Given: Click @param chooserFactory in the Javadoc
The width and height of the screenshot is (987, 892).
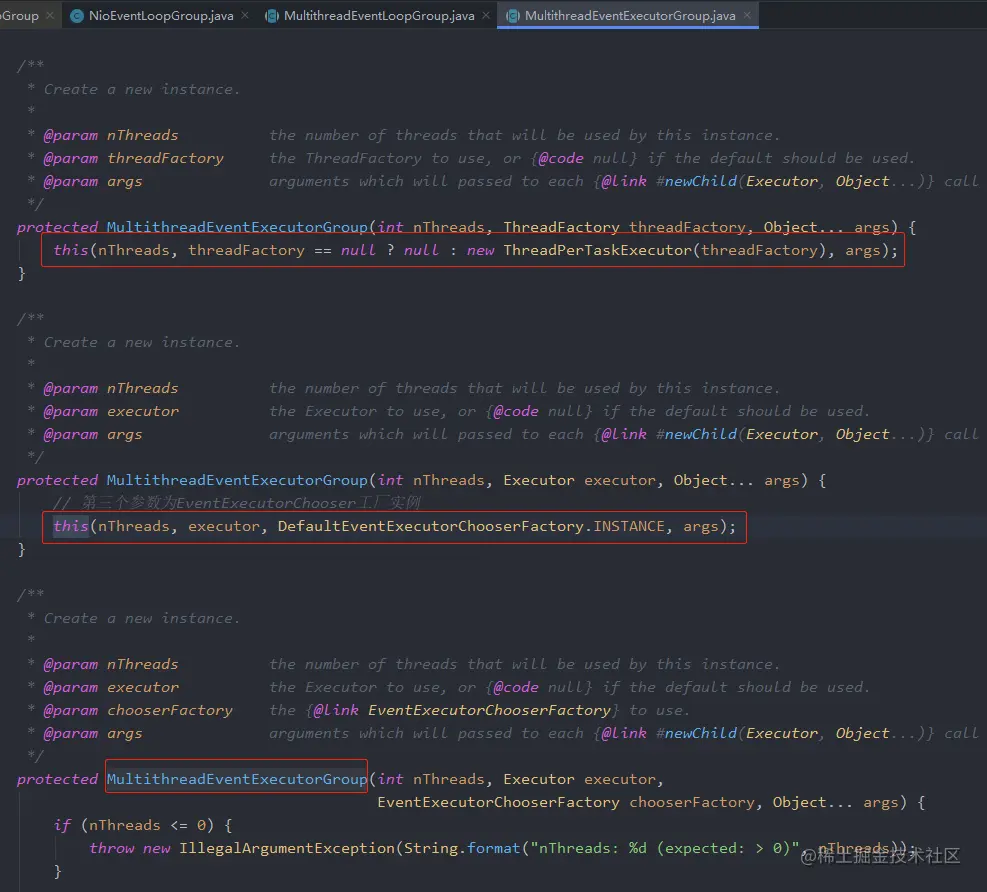Looking at the screenshot, I should [138, 710].
